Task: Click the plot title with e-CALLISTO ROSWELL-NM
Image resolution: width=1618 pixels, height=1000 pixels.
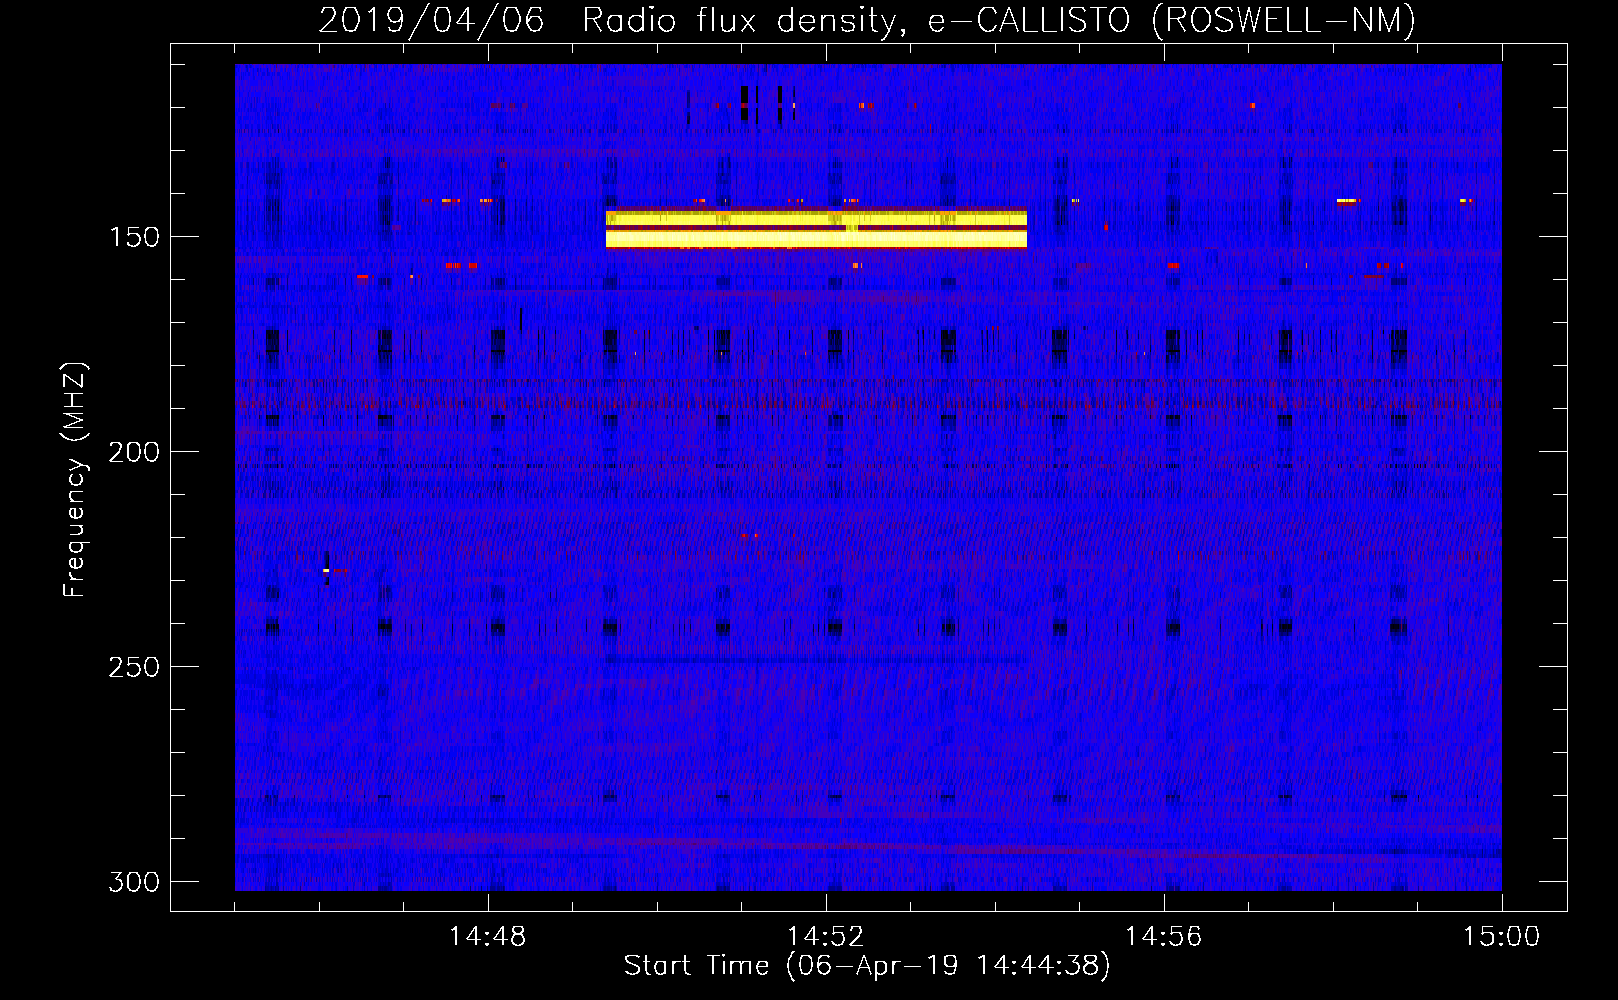Action: 867,20
